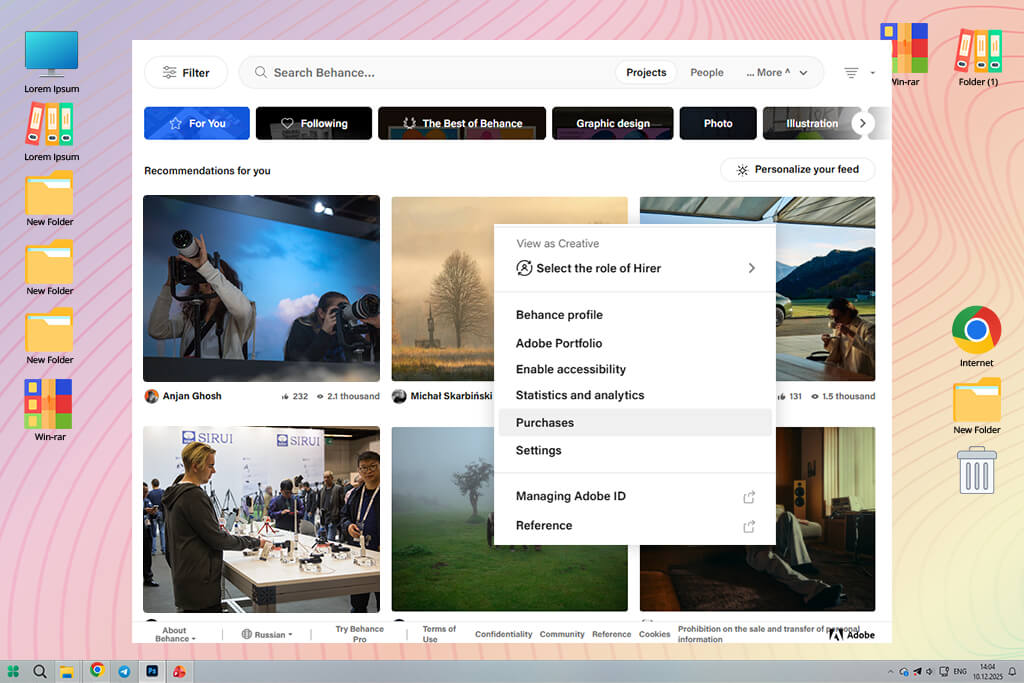Open the SIRUI exhibition project thumbnail
1024x683 pixels.
pos(261,519)
